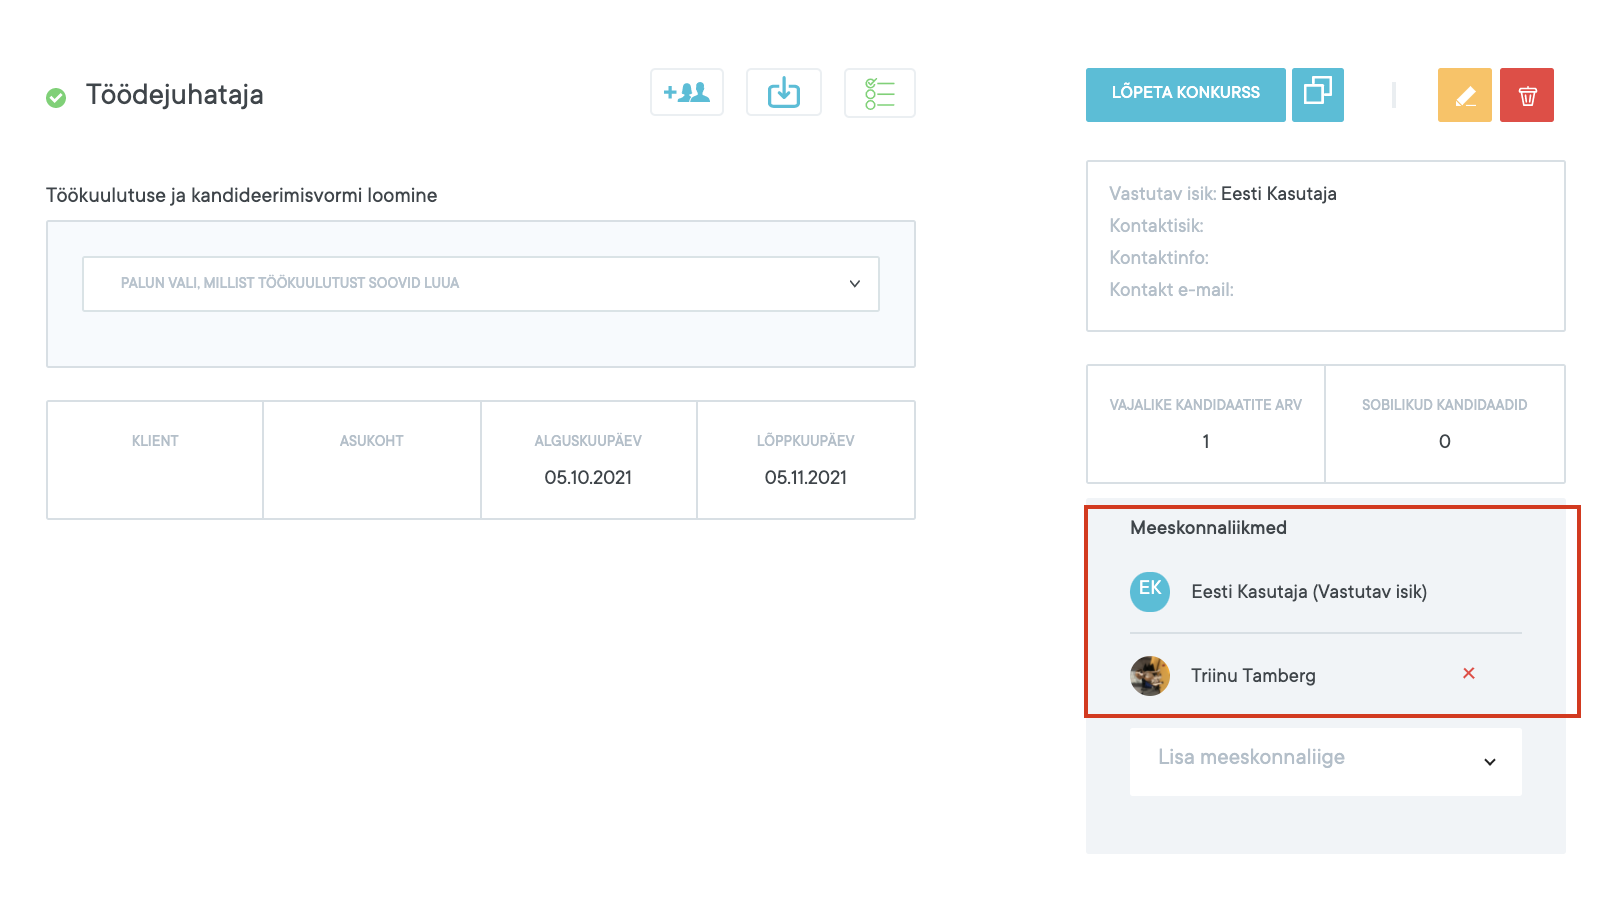
Task: Click the add candidates people icon
Action: tap(686, 93)
